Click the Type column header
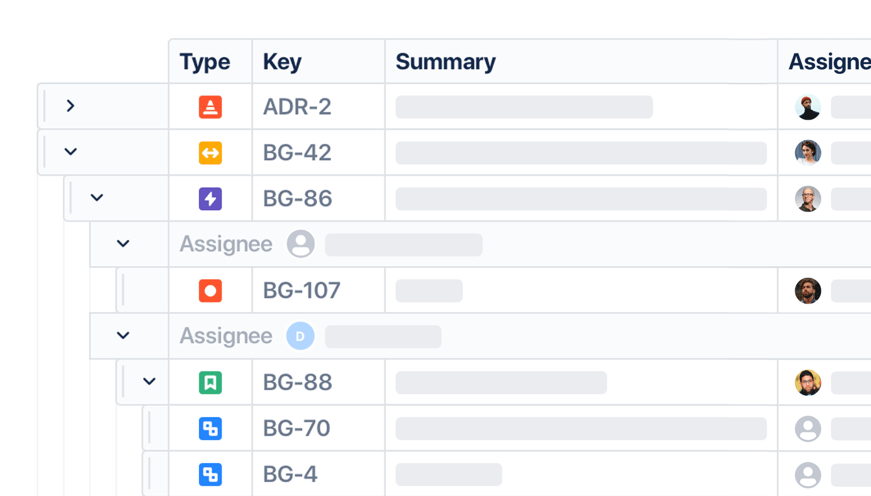This screenshot has width=871, height=496. (205, 62)
